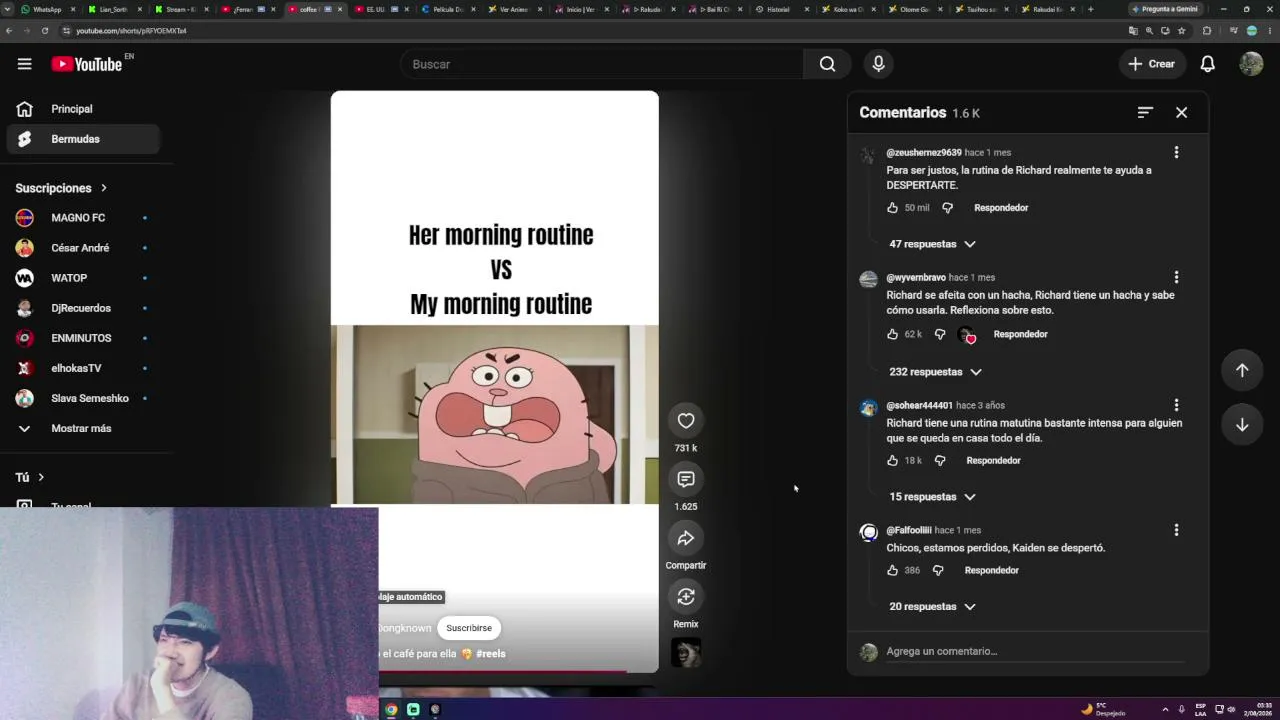
Task: Like the comment by @zeushernez9639
Action: pos(892,208)
